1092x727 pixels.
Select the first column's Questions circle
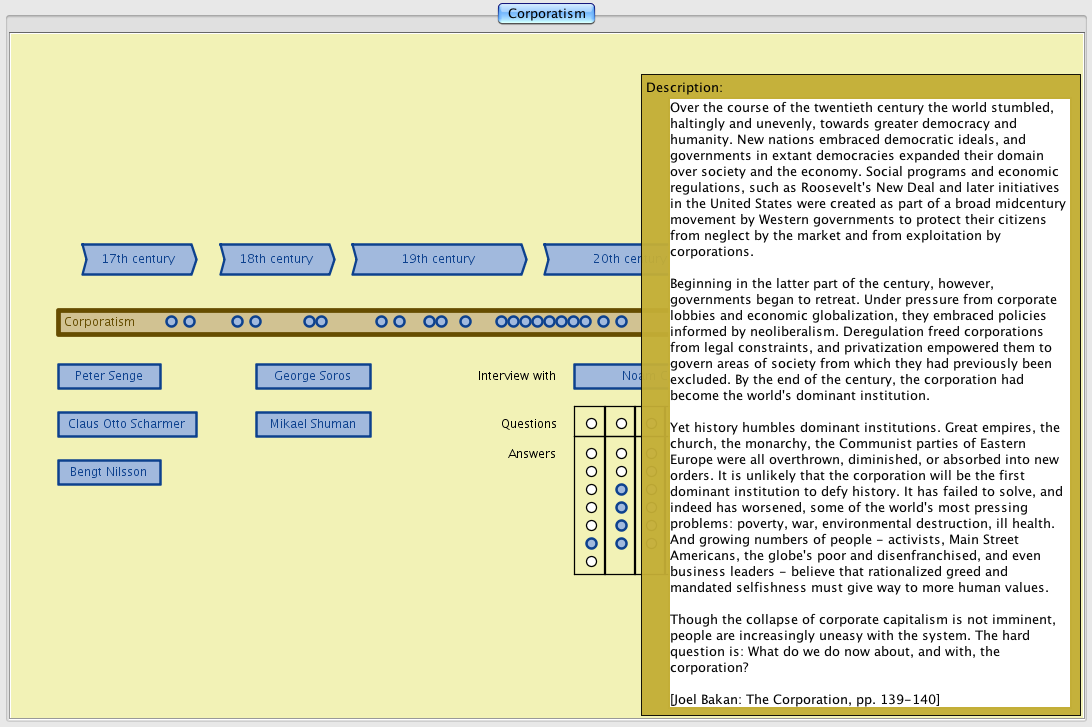click(x=591, y=424)
